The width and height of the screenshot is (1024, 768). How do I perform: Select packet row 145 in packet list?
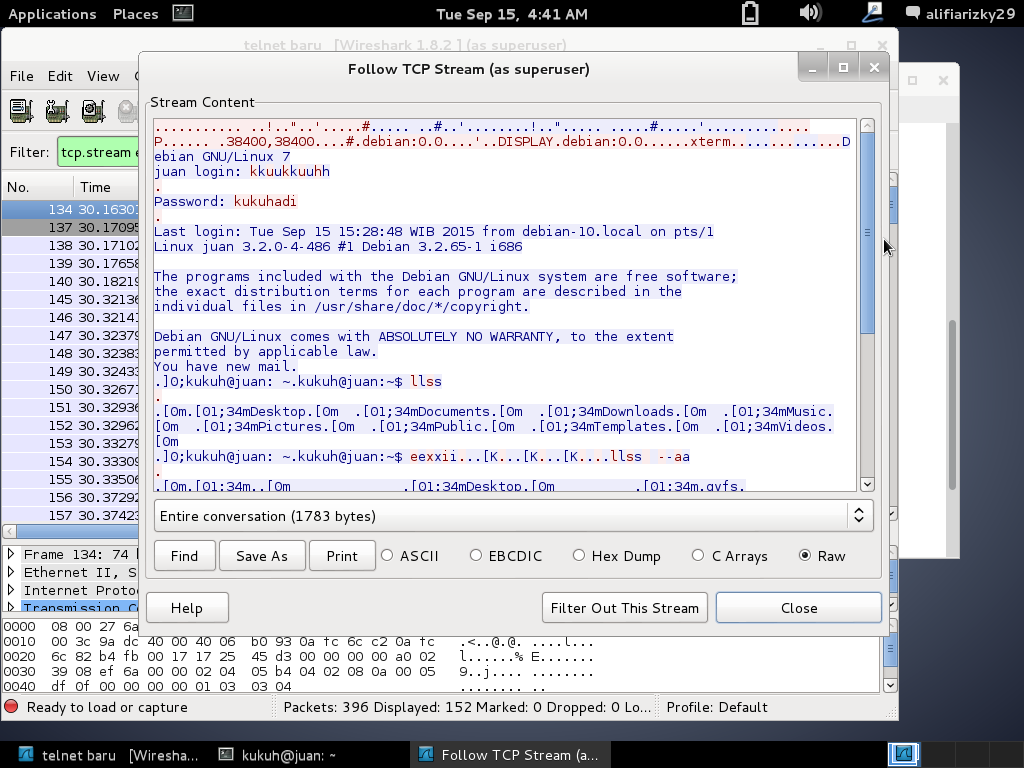(71, 299)
